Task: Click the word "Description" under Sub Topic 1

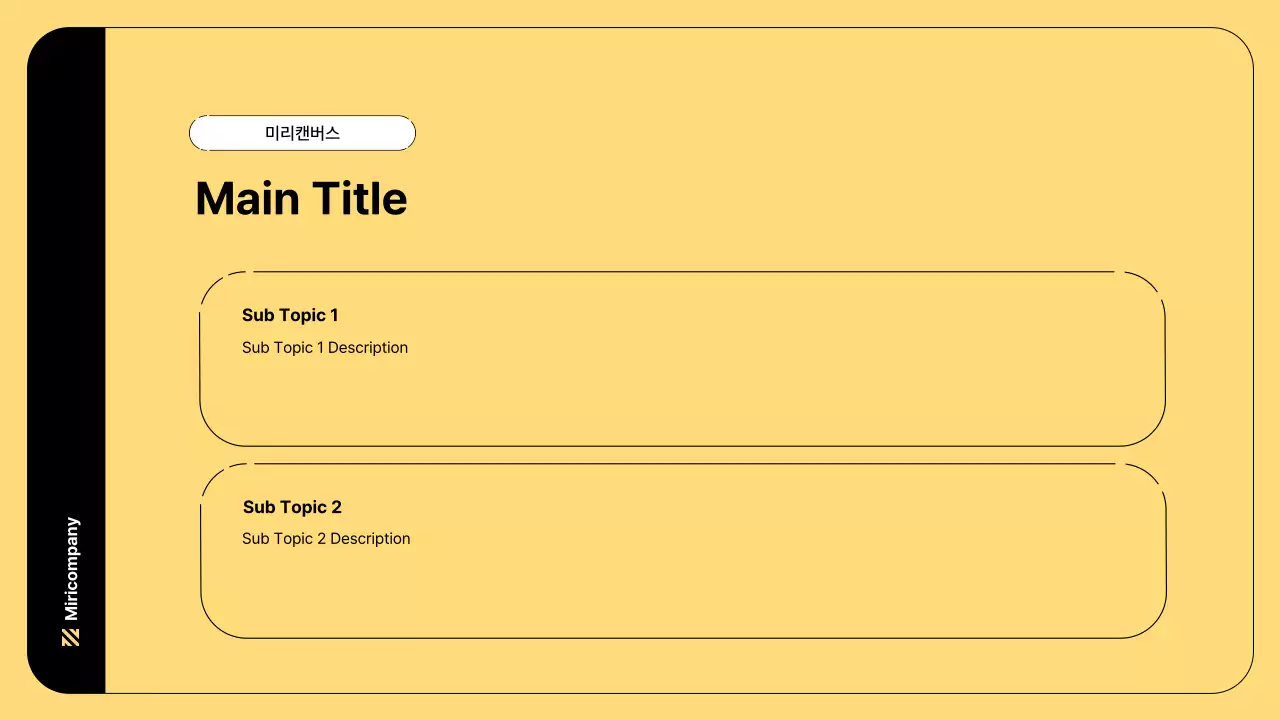Action: click(x=368, y=348)
